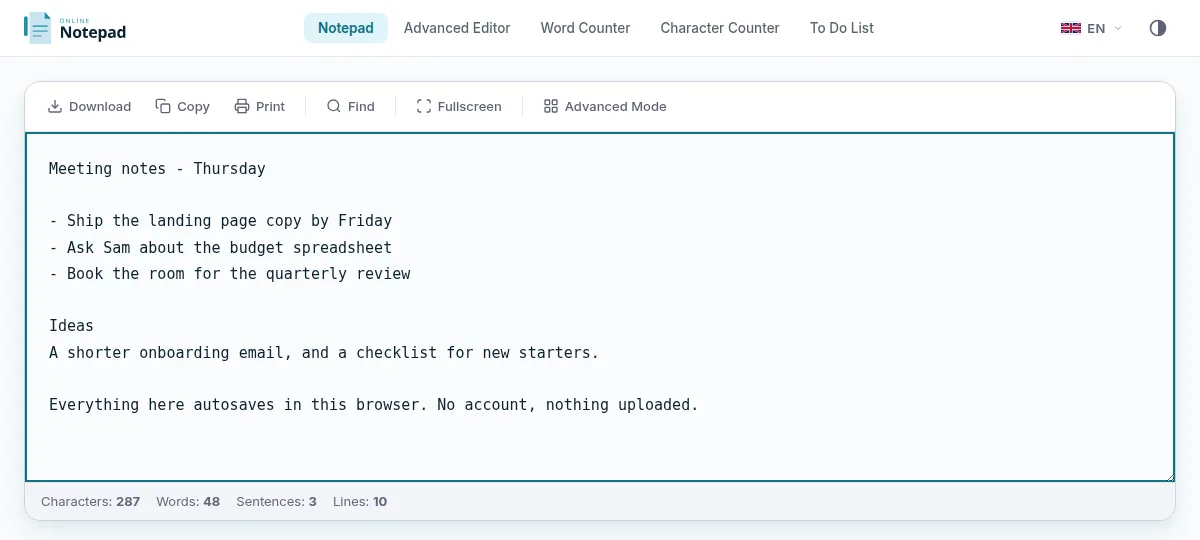Click the Characters: 287 status entry
Screen dimensions: 1200x540
pos(90,501)
